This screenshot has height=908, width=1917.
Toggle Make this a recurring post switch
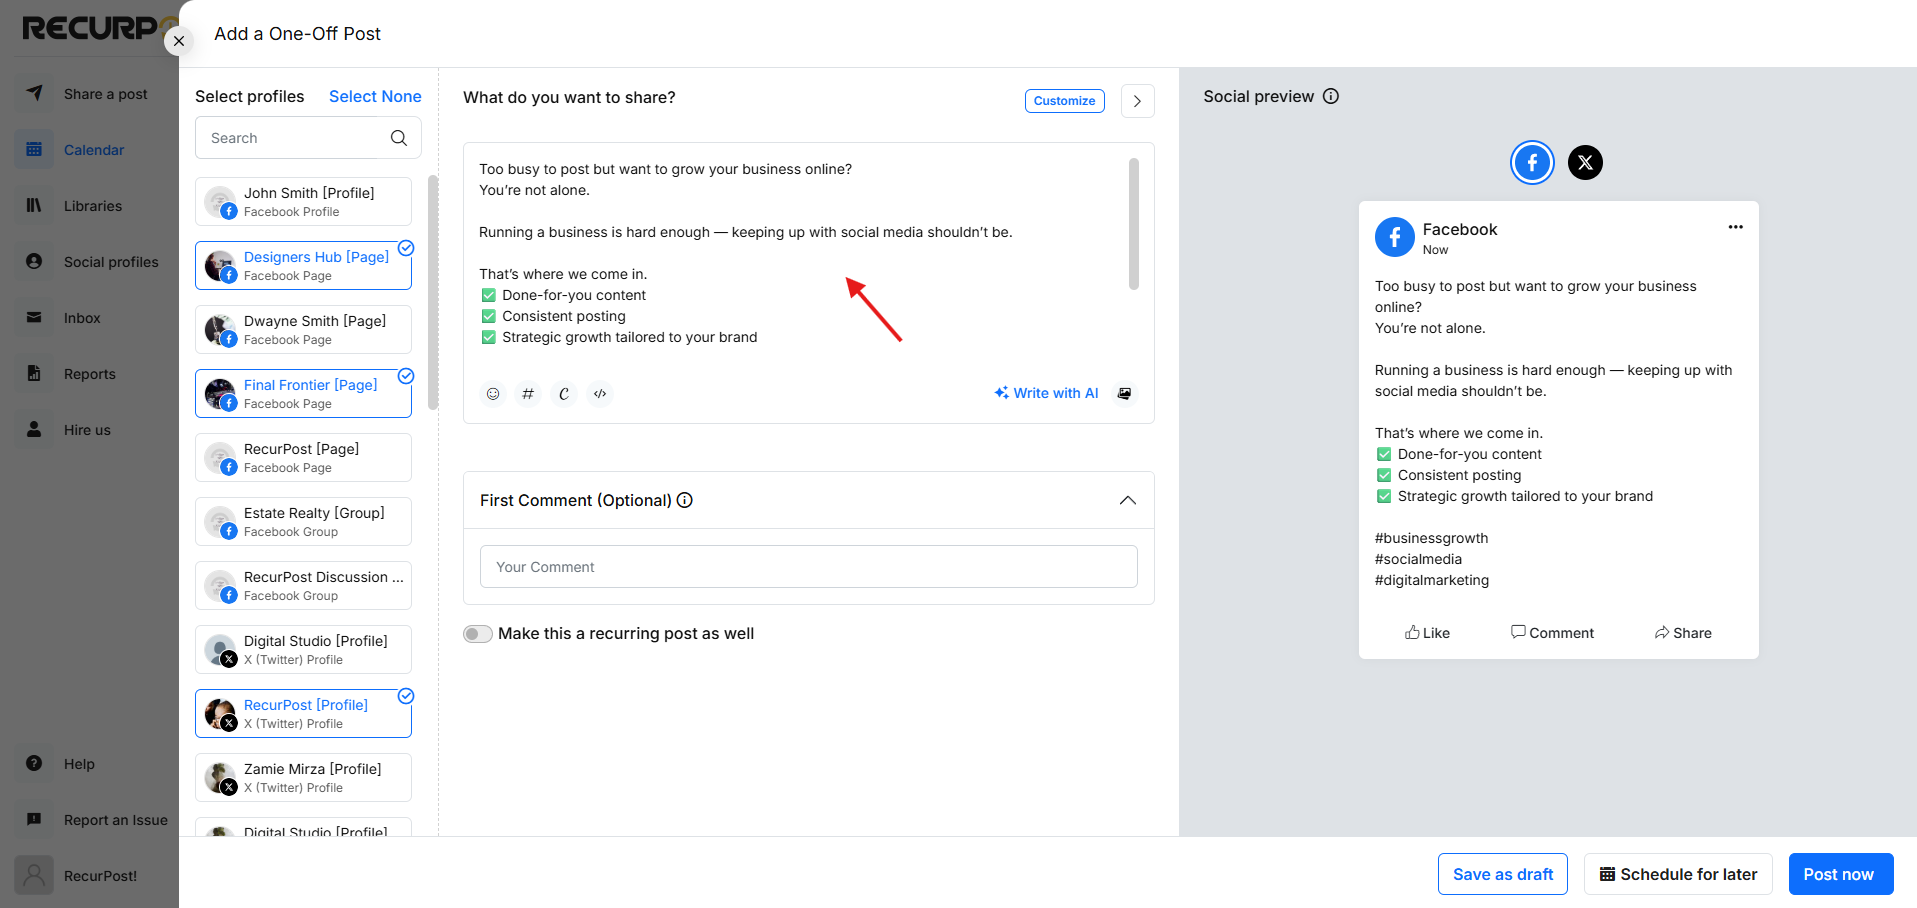(478, 634)
